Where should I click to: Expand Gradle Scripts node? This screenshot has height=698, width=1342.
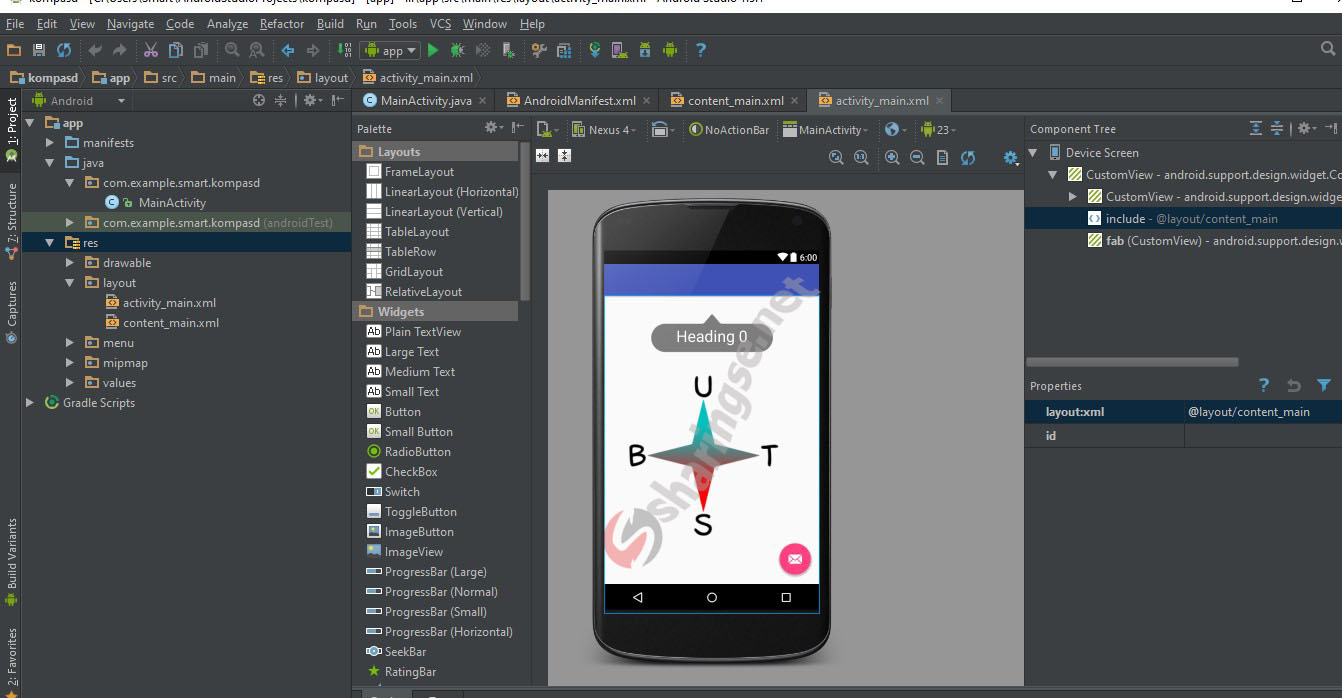30,403
